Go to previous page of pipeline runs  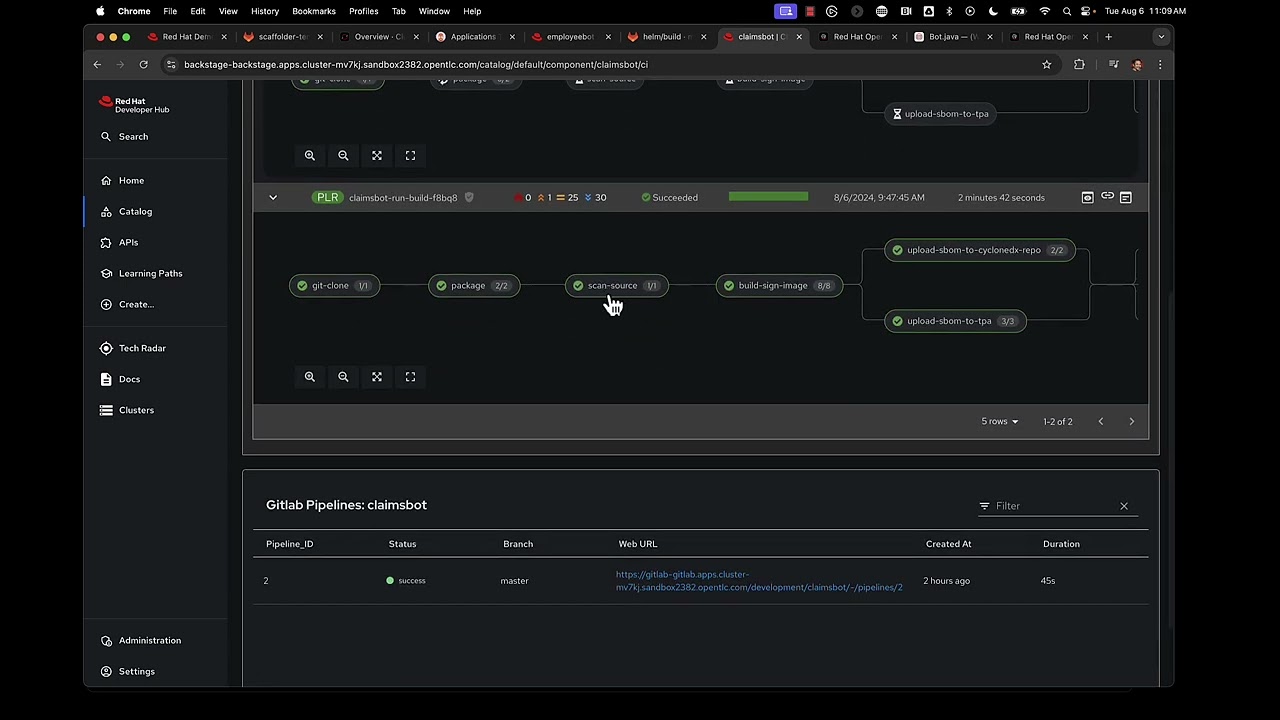pos(1101,421)
